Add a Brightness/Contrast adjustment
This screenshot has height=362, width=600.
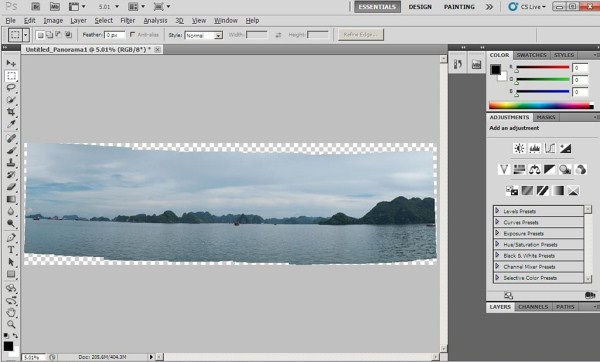click(519, 148)
